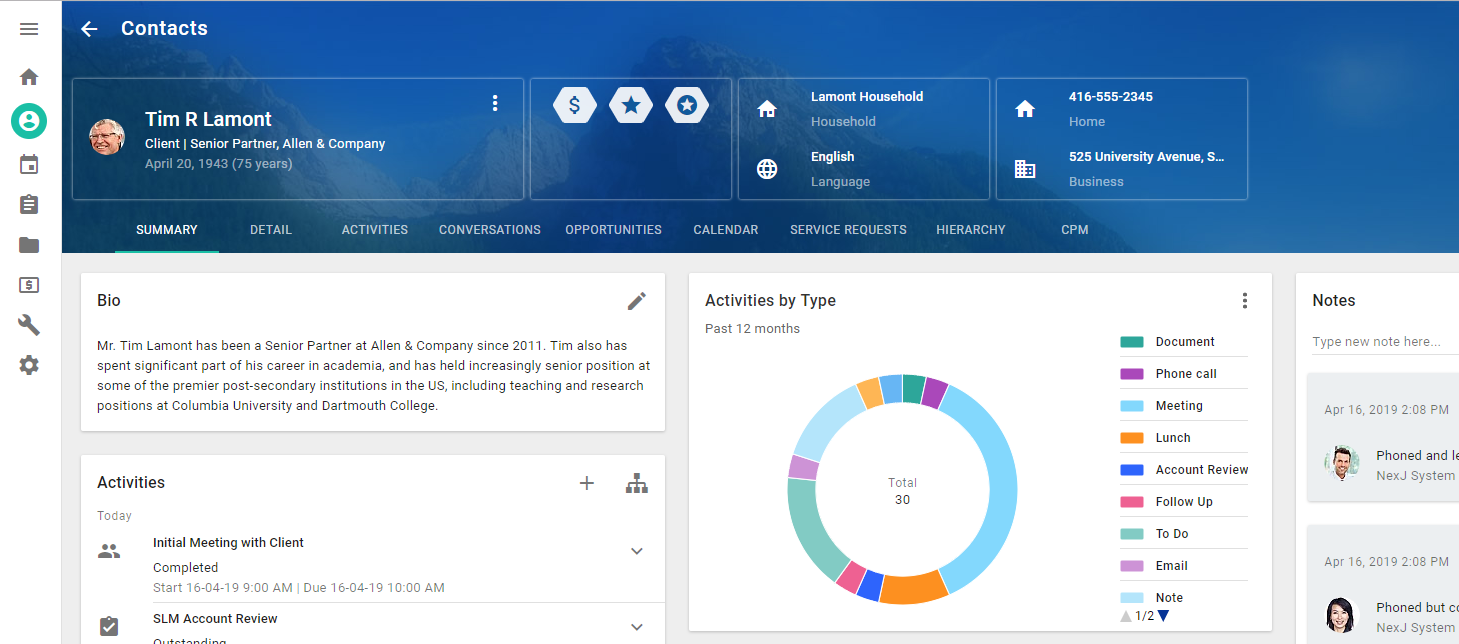Switch to the Opportunities tab
1459x644 pixels.
click(613, 230)
